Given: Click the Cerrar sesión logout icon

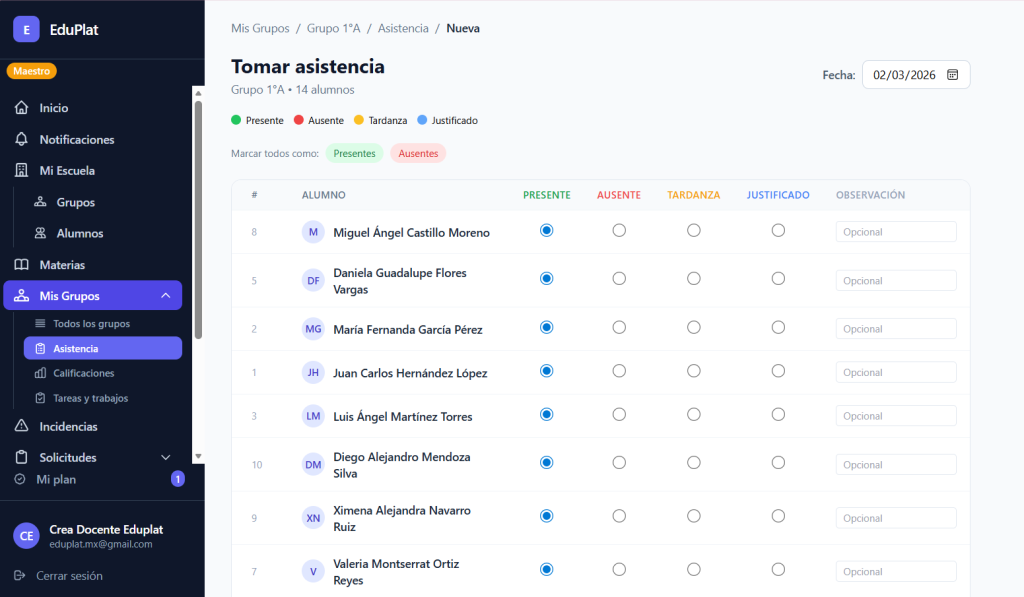Looking at the screenshot, I should click(21, 575).
